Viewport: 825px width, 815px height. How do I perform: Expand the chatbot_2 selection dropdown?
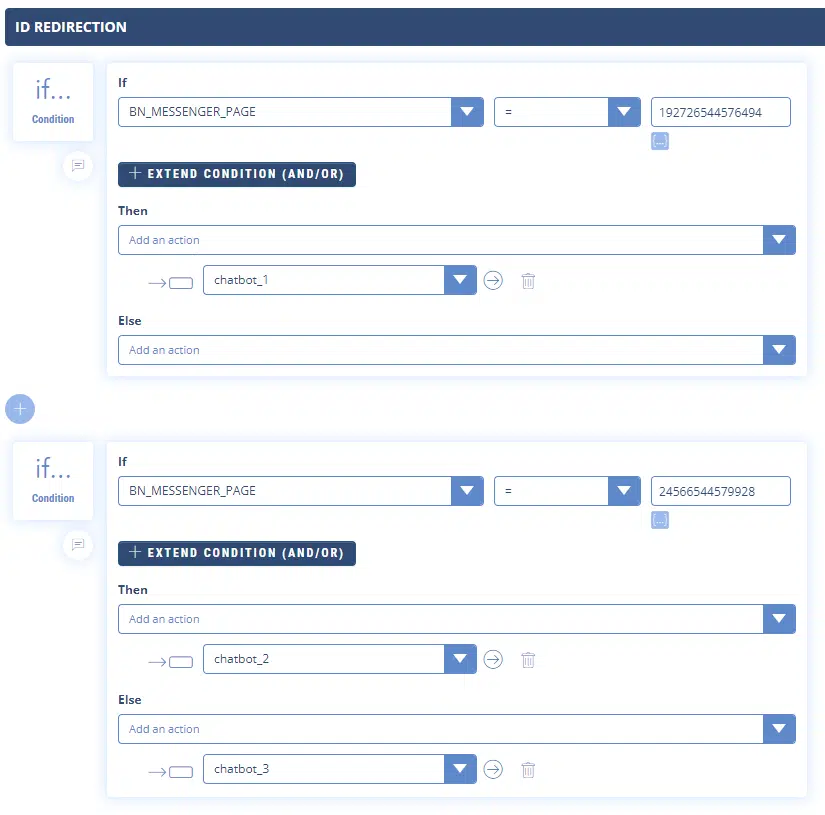point(460,660)
